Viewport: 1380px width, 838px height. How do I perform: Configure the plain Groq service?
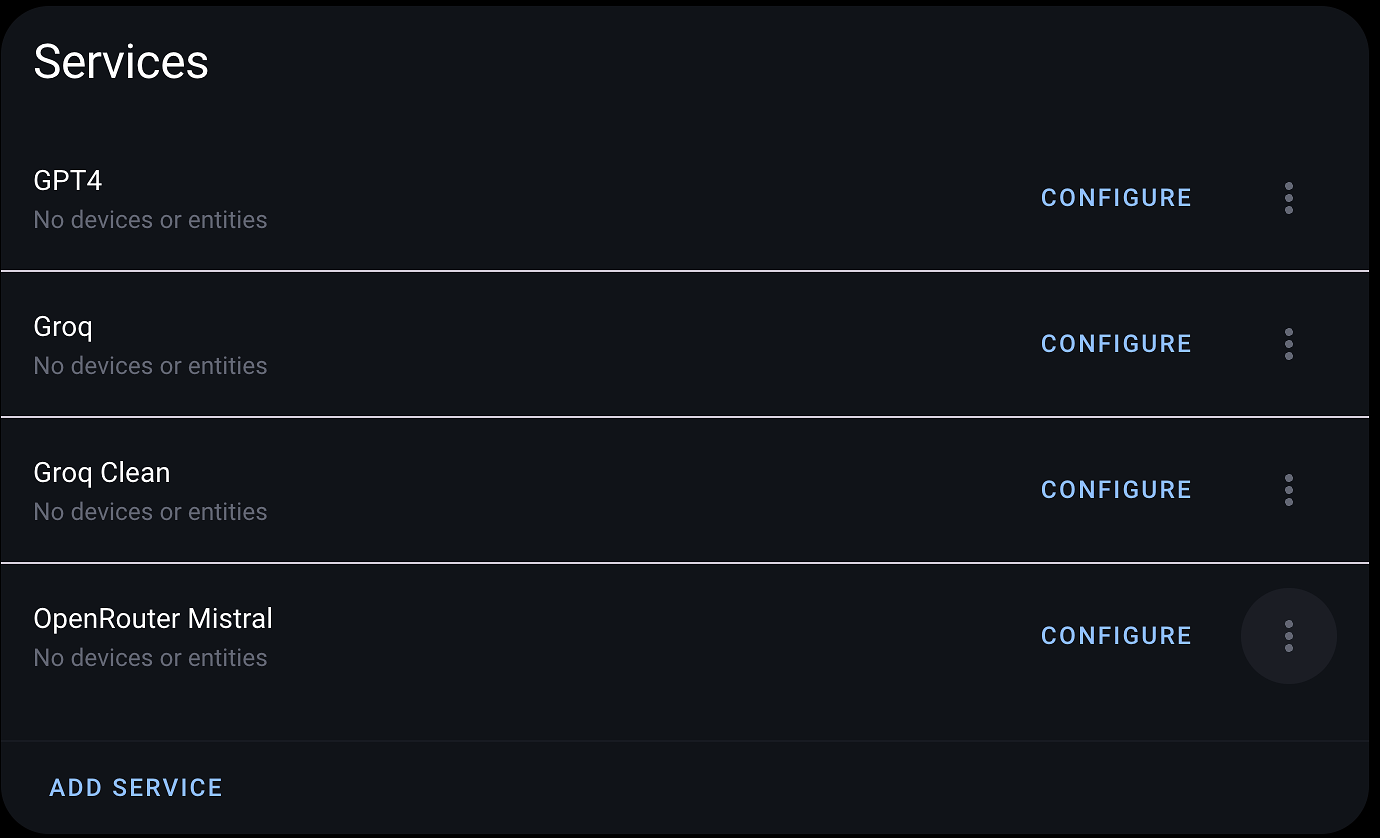click(x=1116, y=344)
